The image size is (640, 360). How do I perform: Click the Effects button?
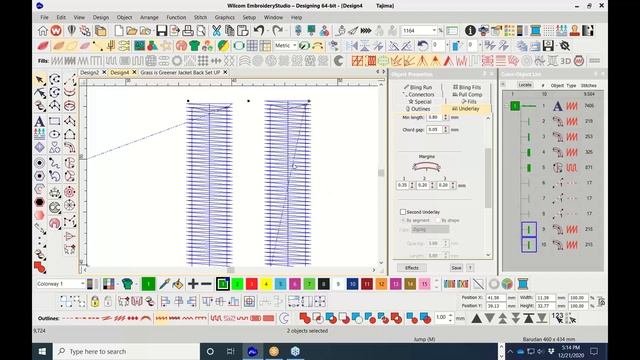(x=412, y=268)
